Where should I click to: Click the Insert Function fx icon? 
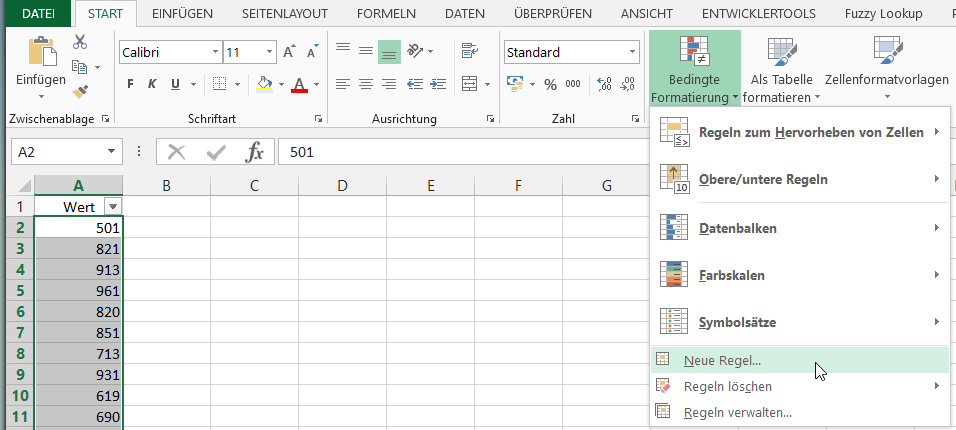(x=255, y=152)
